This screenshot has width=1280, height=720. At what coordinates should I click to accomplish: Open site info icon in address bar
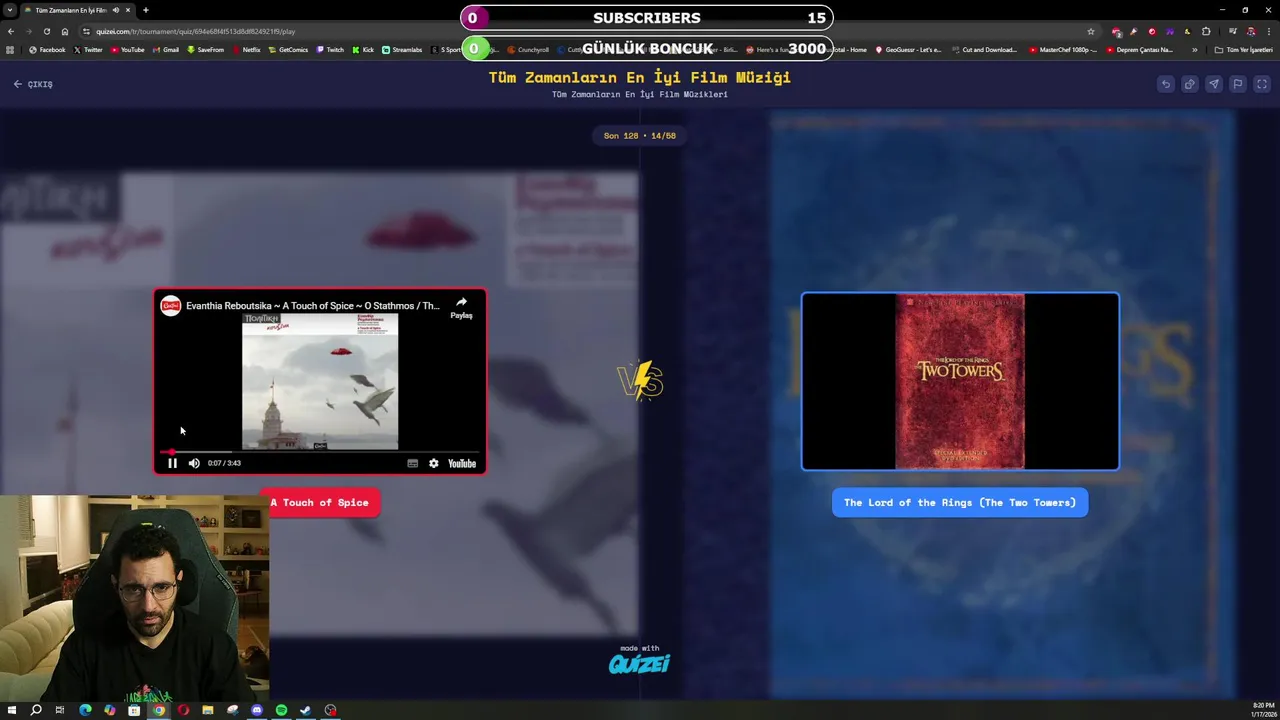coord(86,31)
